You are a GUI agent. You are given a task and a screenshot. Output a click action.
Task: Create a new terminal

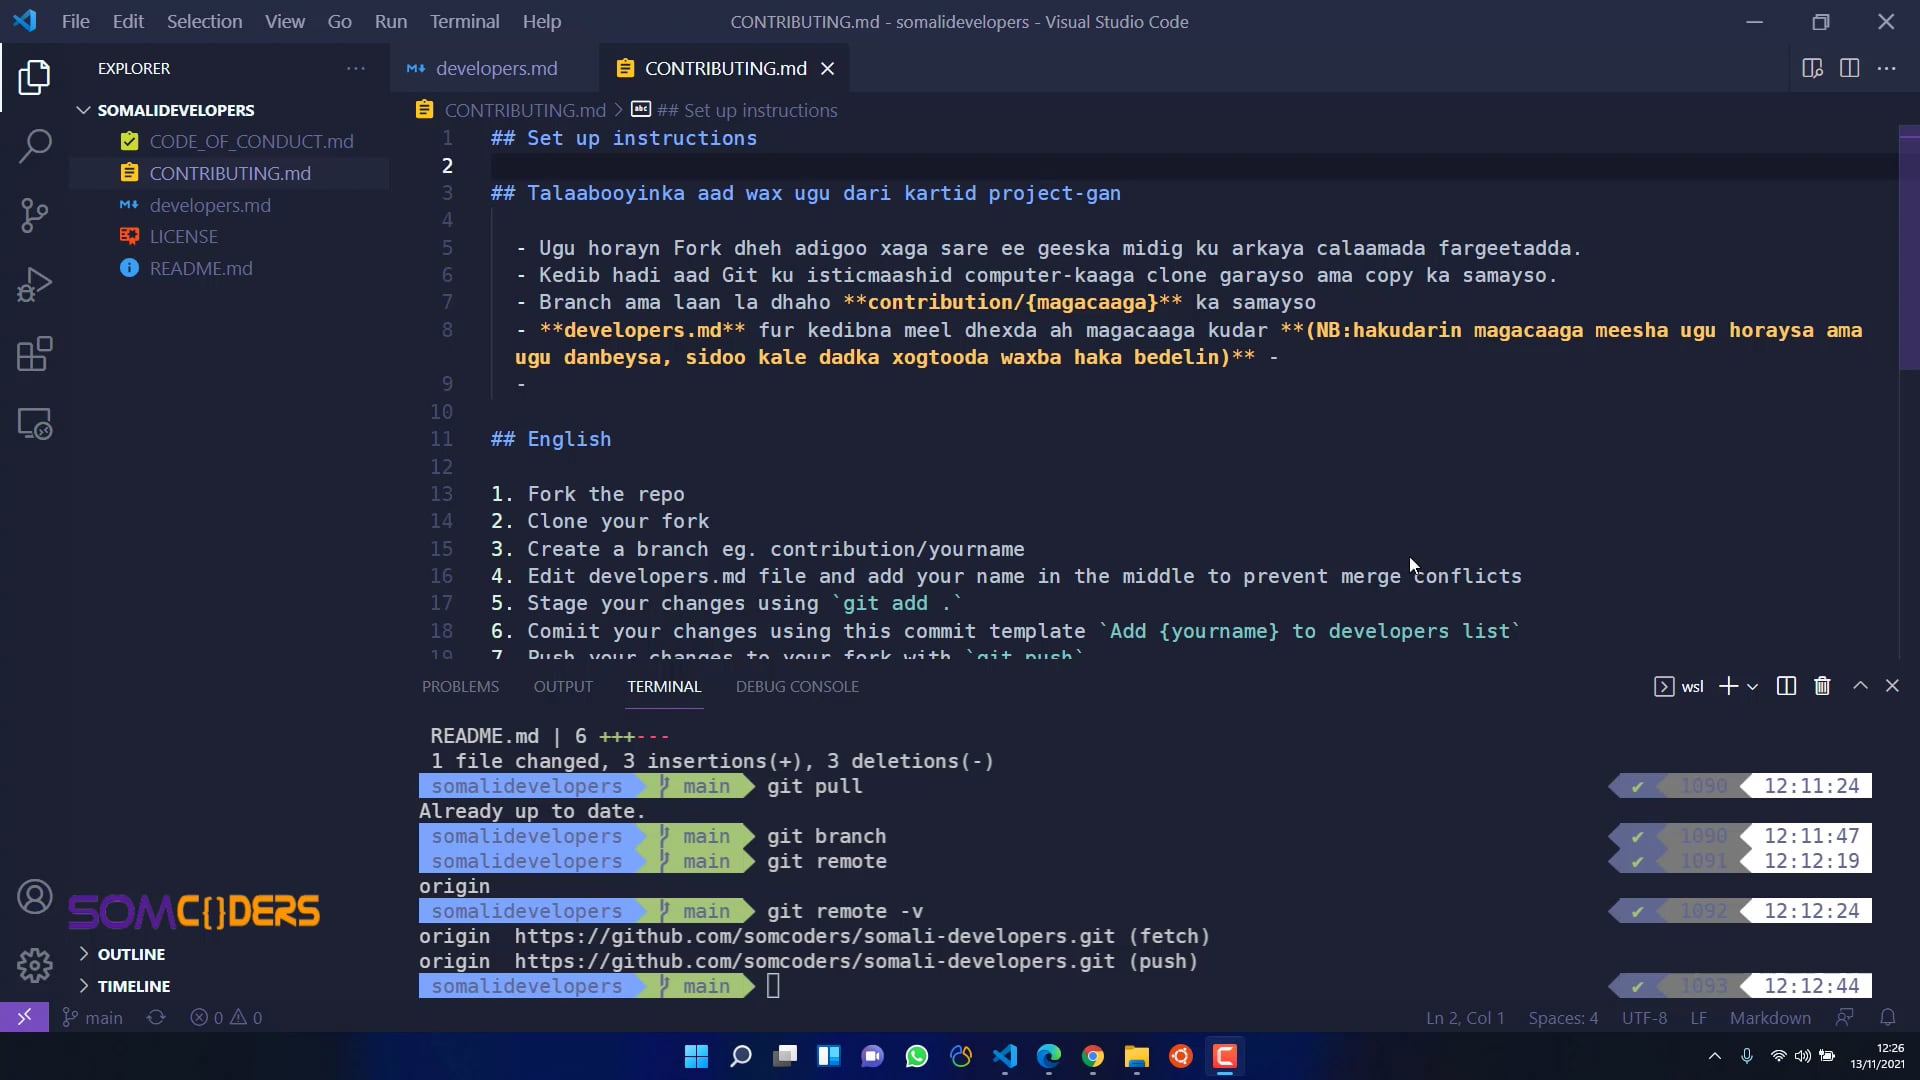(x=1727, y=686)
